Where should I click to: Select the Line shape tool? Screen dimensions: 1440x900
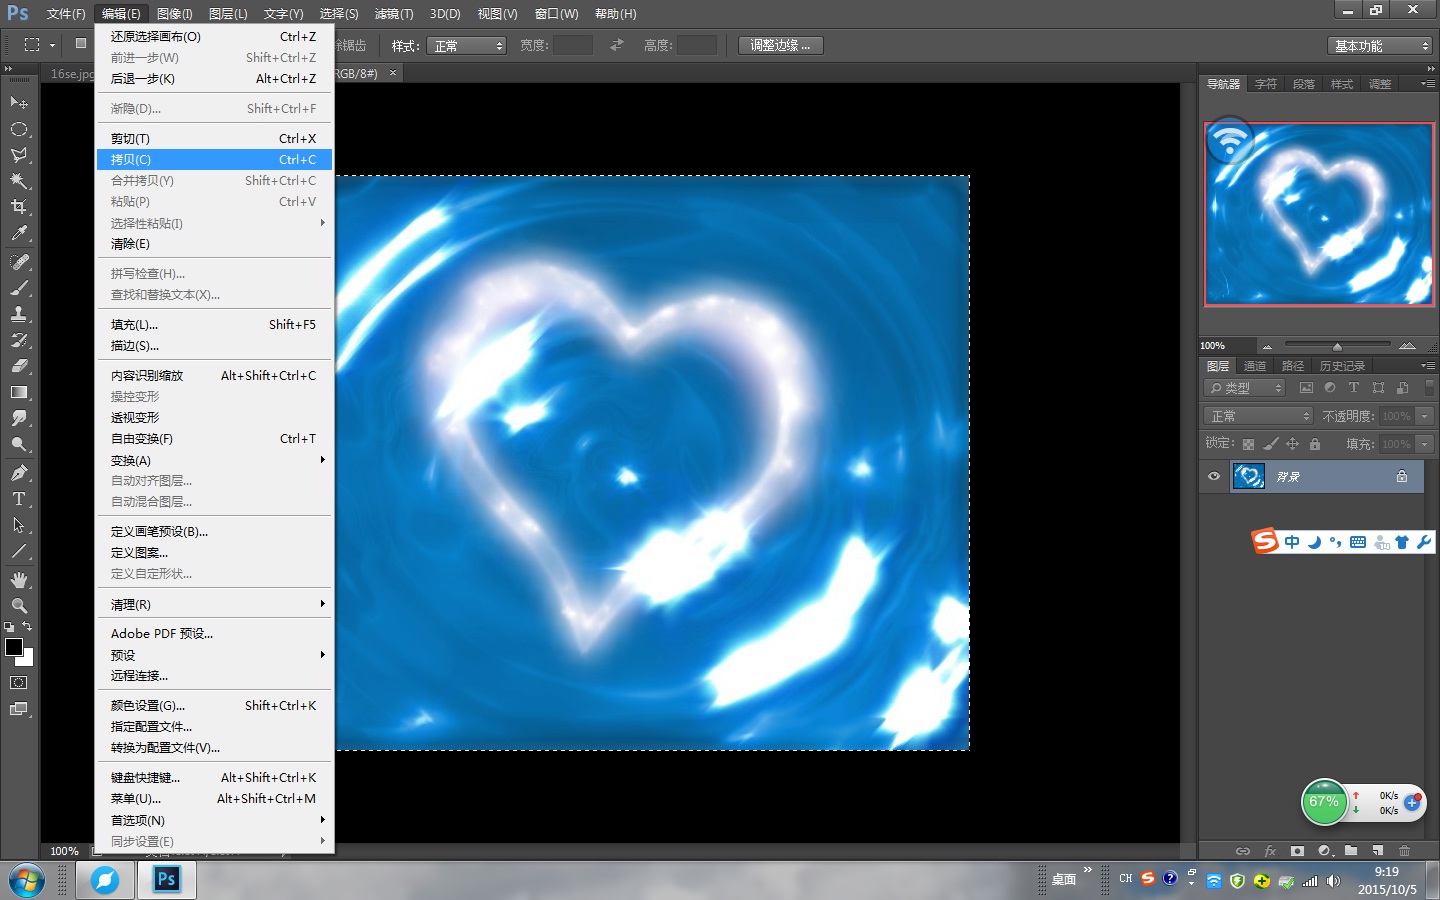(x=19, y=551)
